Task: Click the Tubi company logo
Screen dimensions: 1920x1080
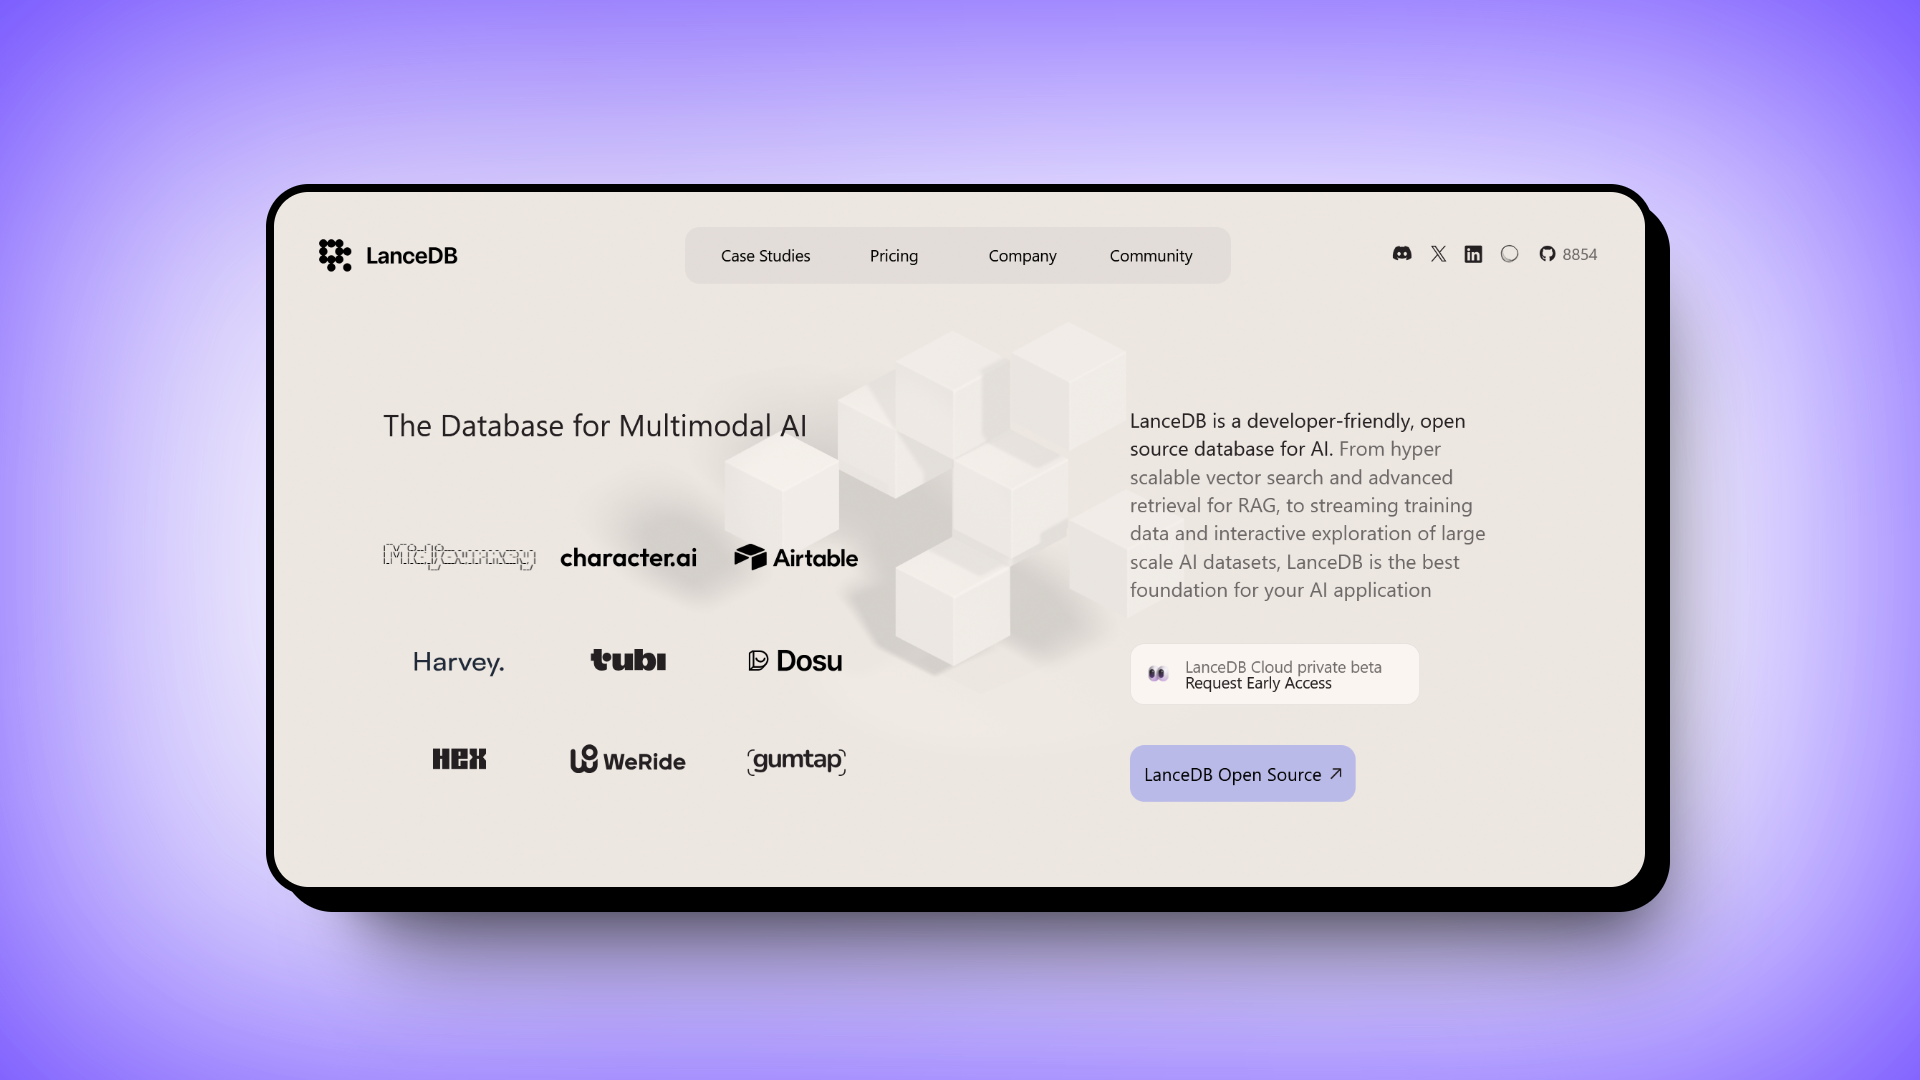Action: tap(628, 658)
